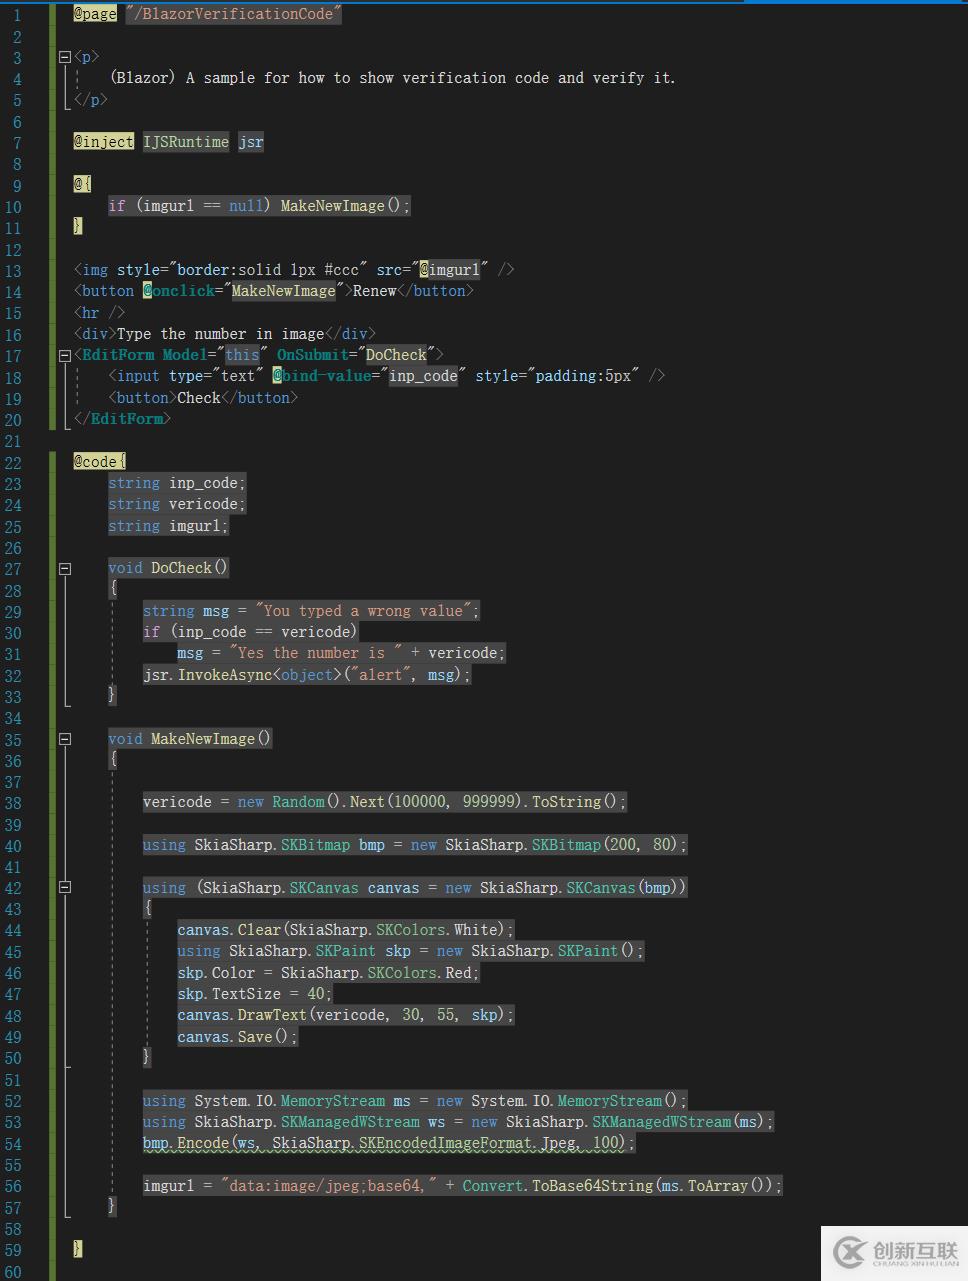Click the 100000 argument
The image size is (968, 1281).
pyautogui.click(x=419, y=802)
